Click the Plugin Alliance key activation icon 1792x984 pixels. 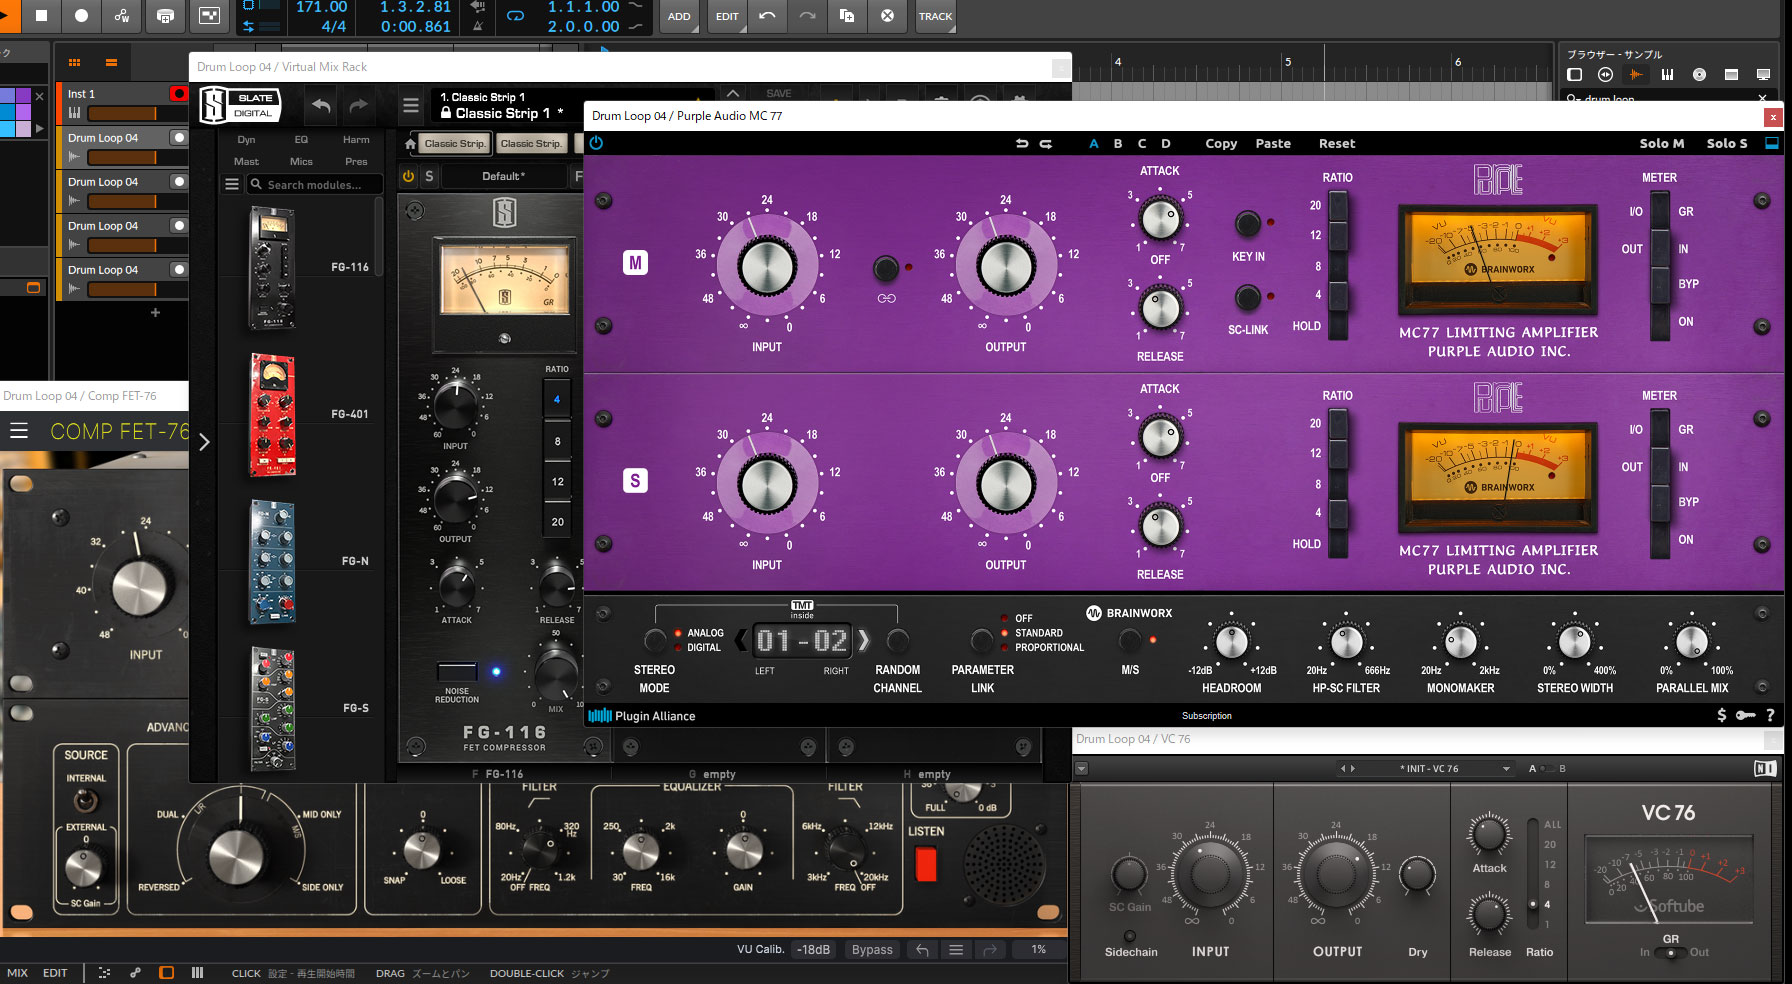pos(1746,716)
